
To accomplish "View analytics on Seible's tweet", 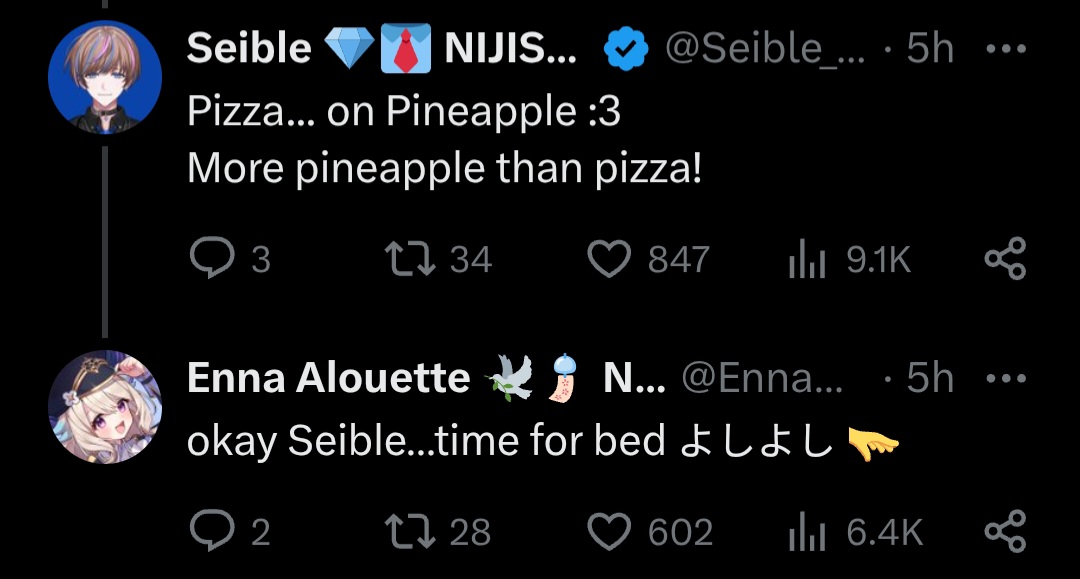I will pos(804,260).
